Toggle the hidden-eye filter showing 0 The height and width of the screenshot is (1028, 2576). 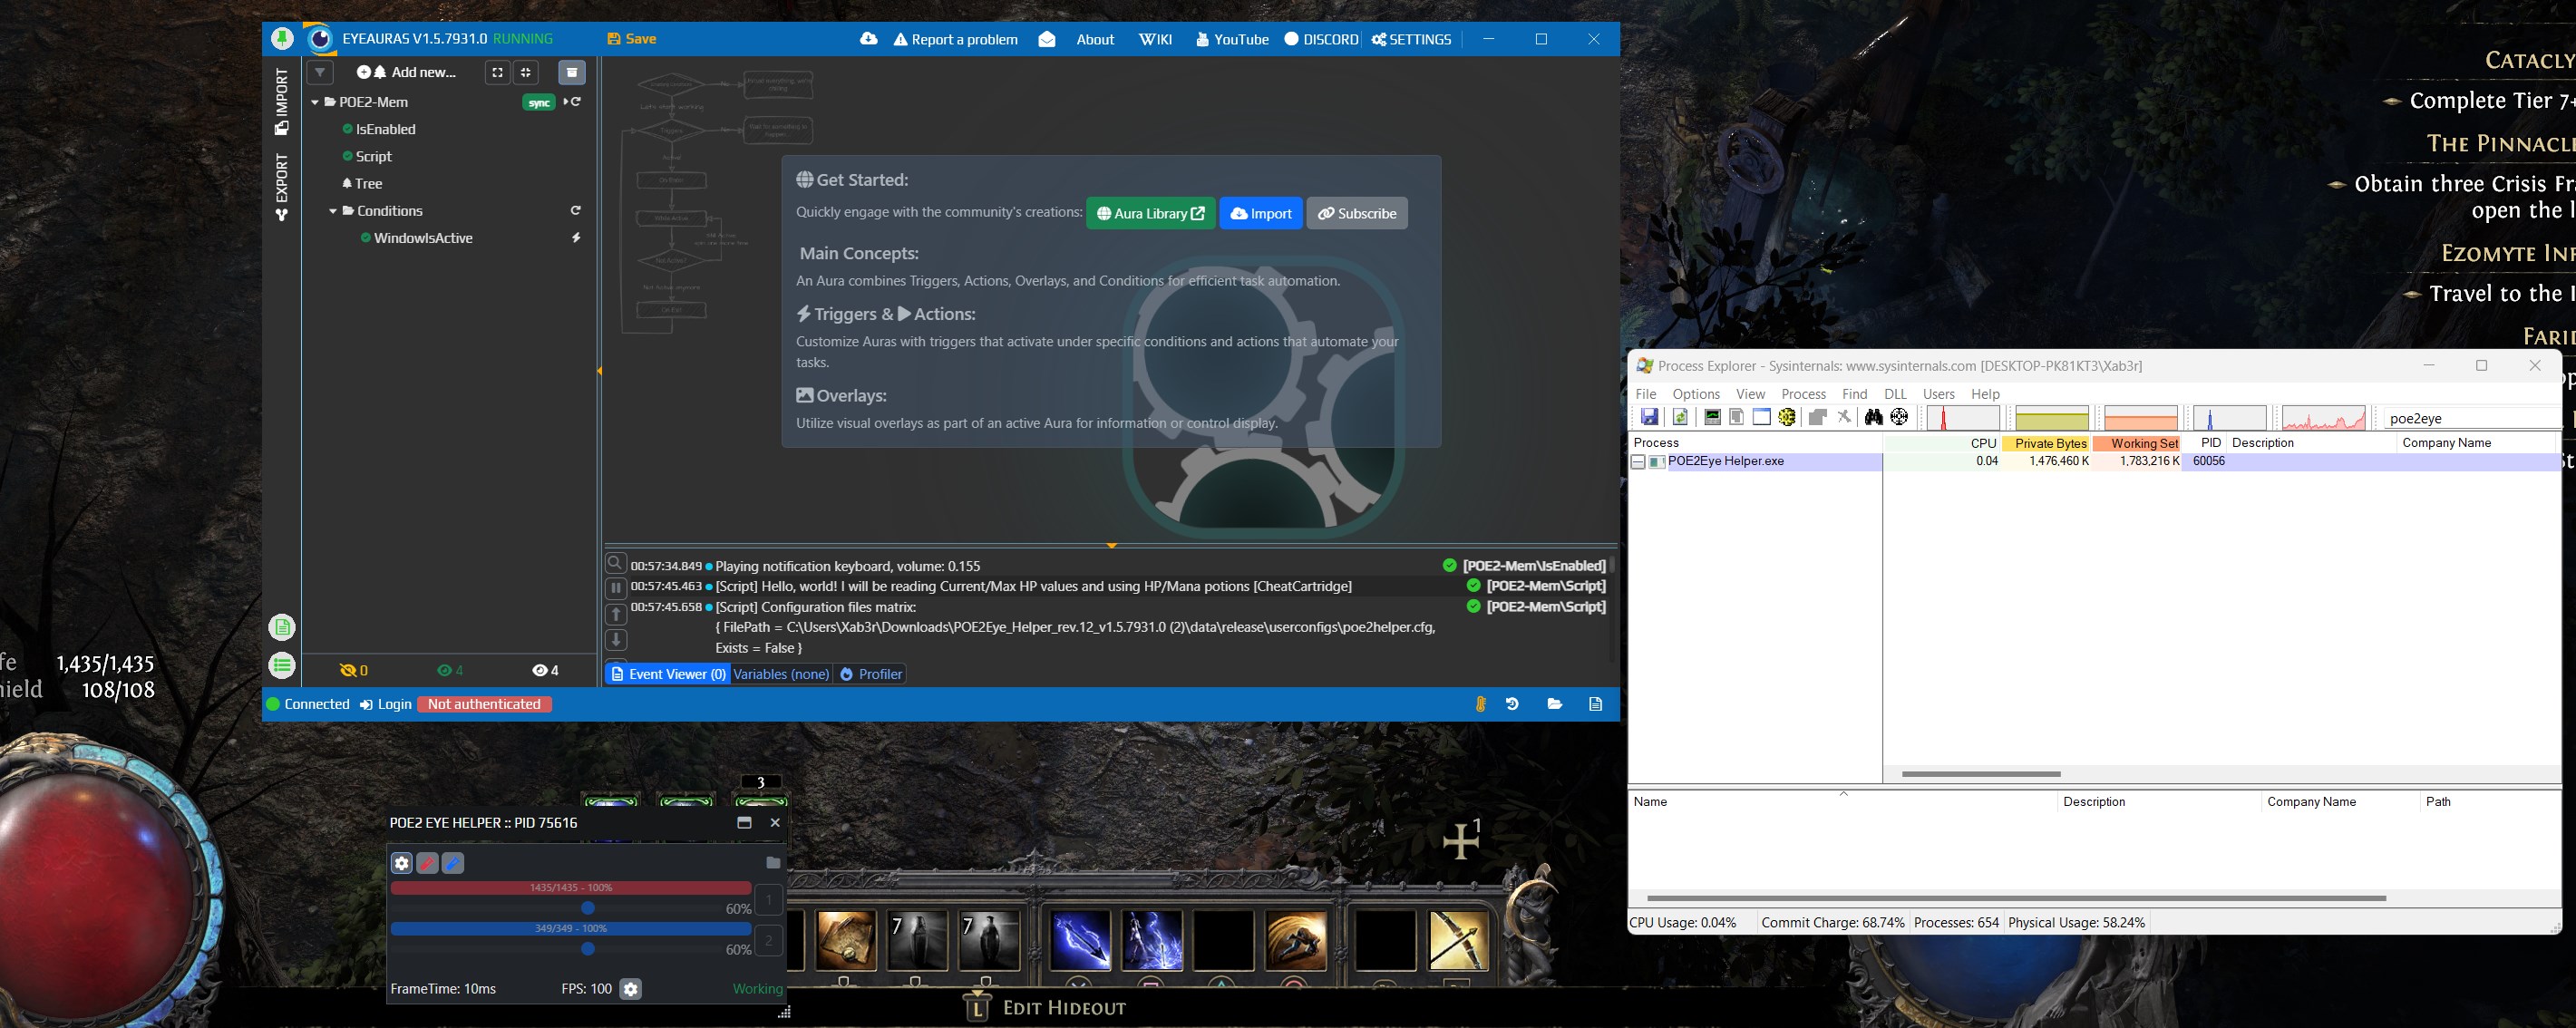coord(354,671)
